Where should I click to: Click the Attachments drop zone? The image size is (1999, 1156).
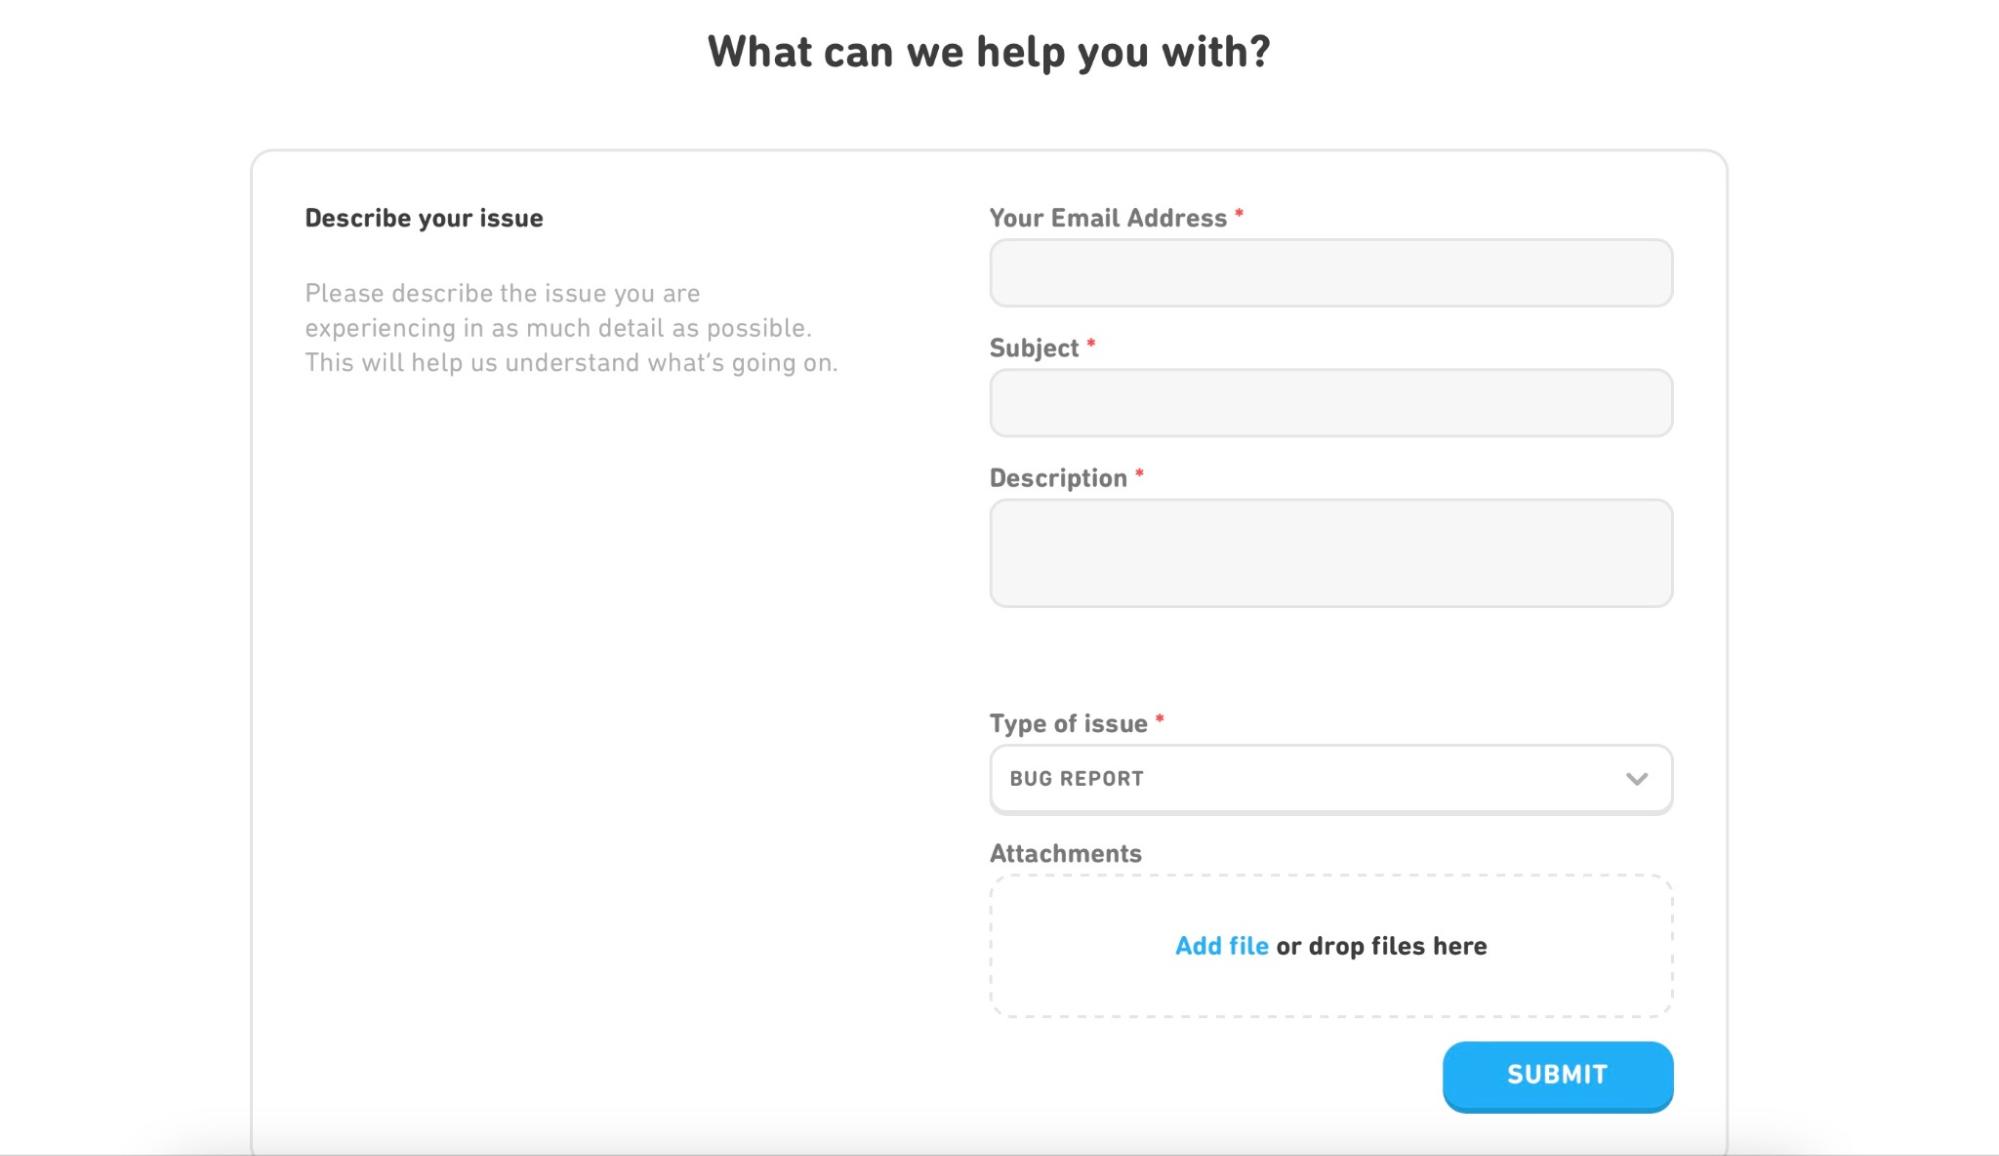1330,945
